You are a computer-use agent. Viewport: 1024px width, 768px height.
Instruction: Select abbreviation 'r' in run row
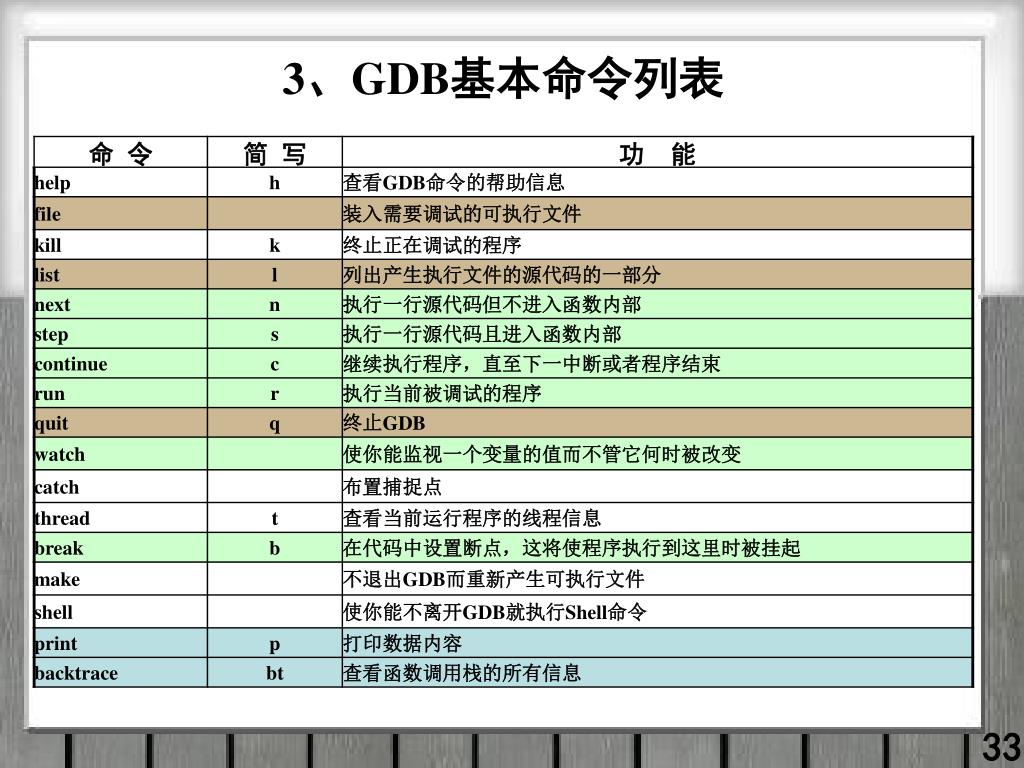coord(274,394)
